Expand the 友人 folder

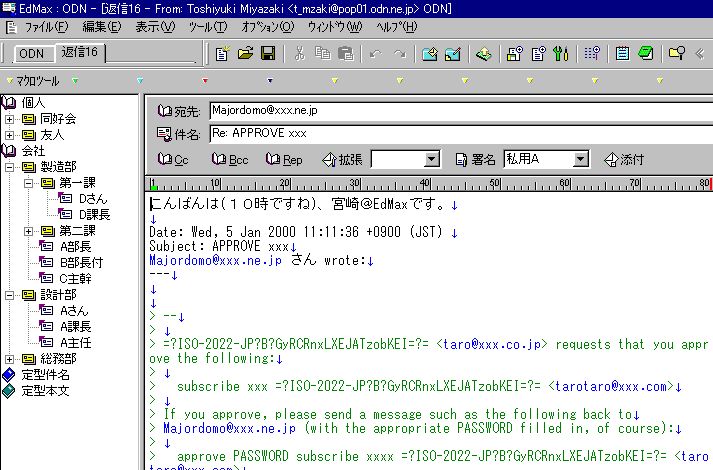tap(9, 135)
